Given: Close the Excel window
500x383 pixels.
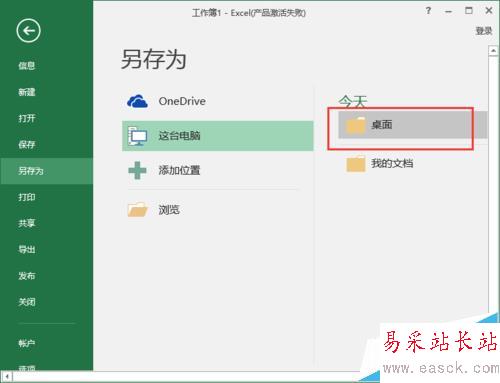Looking at the screenshot, I should click(x=489, y=11).
